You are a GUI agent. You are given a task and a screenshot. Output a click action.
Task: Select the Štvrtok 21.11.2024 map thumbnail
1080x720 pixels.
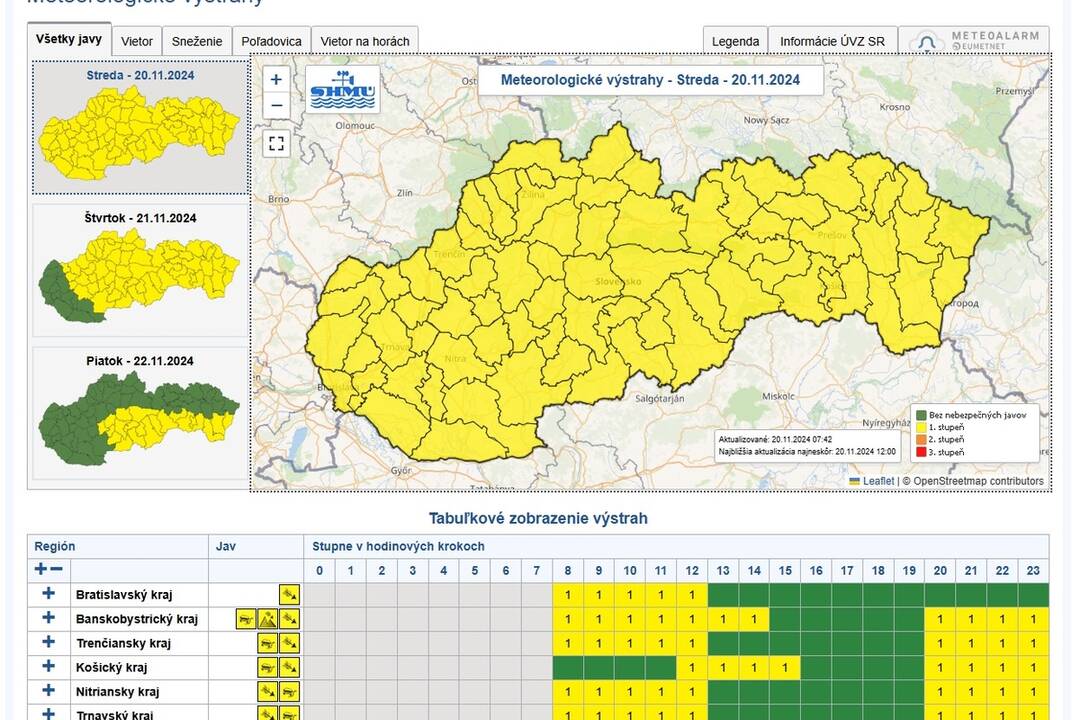(140, 270)
